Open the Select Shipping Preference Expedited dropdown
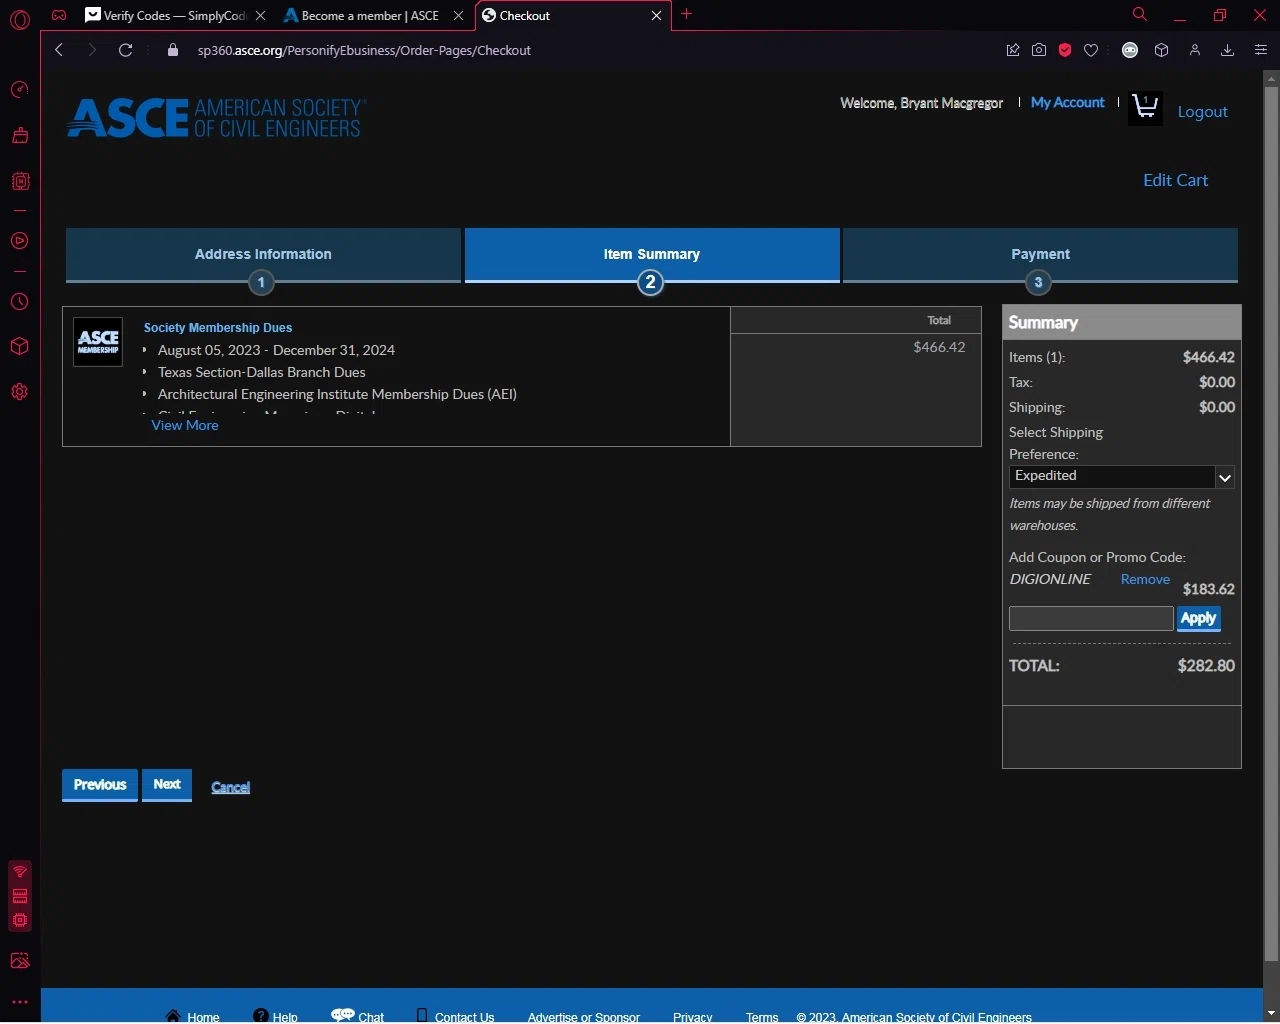This screenshot has width=1280, height=1024. pyautogui.click(x=1122, y=477)
